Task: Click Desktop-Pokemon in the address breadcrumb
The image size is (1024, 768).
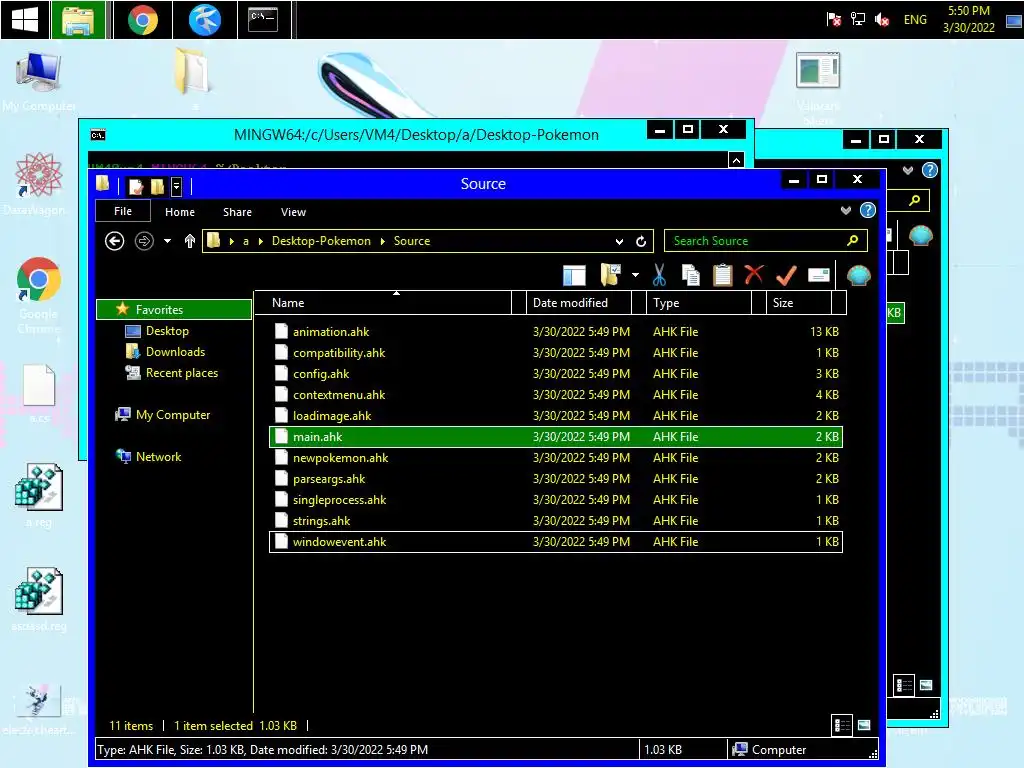Action: [321, 241]
